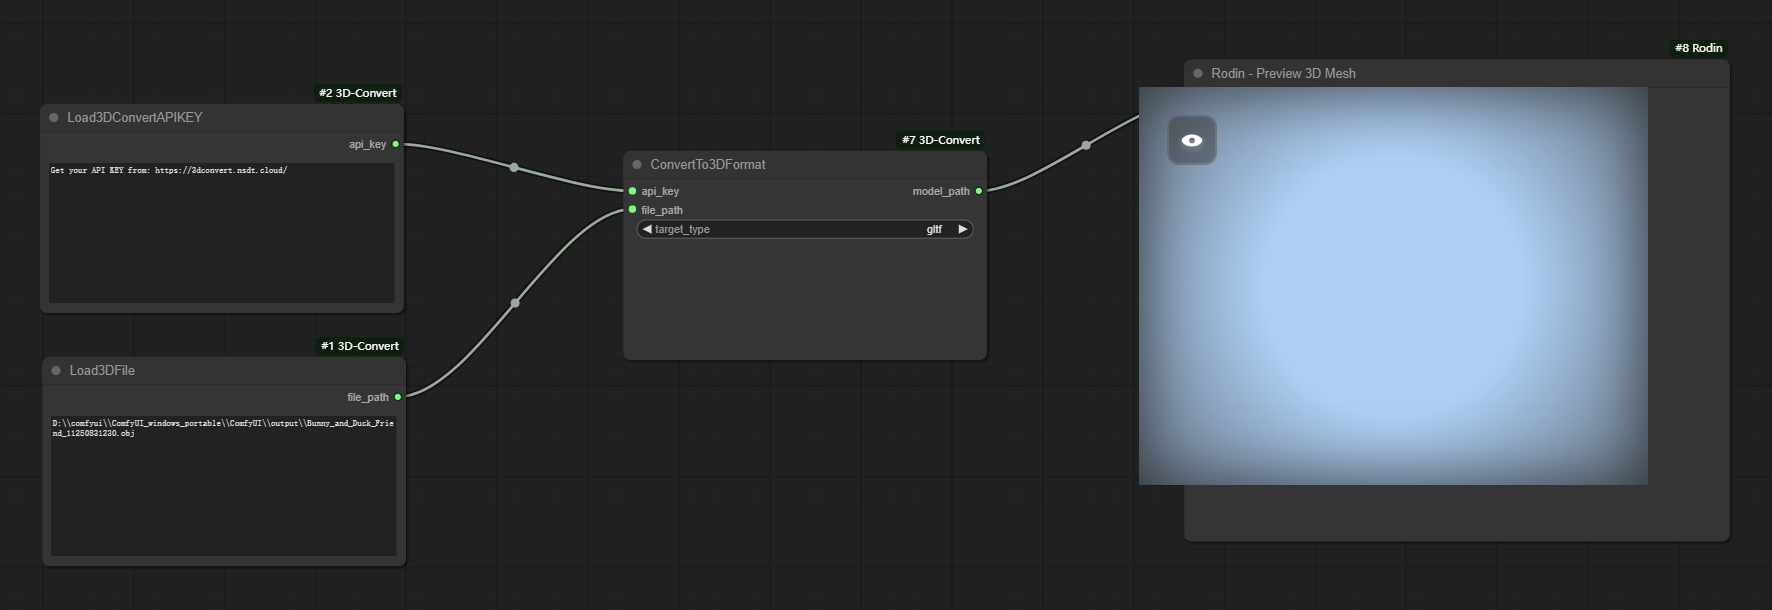
Task: Select the ConvertTo3DFormat node title
Action: click(x=708, y=165)
